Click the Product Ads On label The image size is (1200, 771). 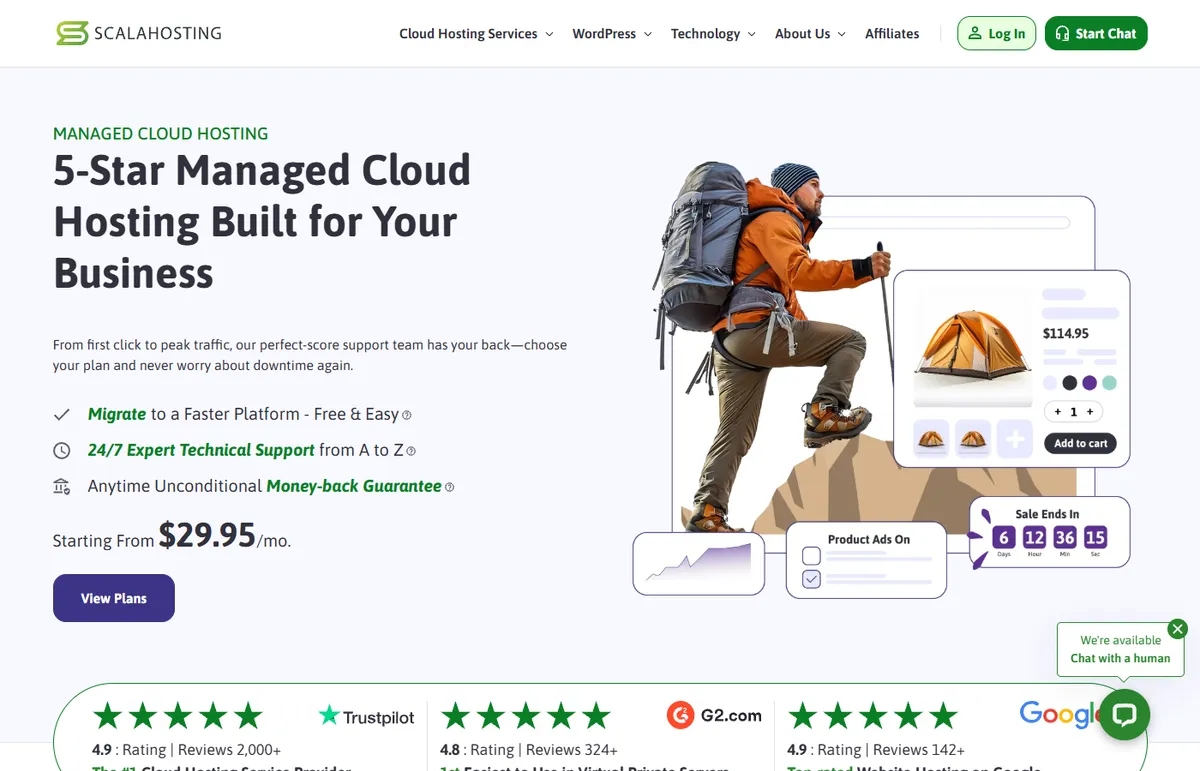coord(869,539)
